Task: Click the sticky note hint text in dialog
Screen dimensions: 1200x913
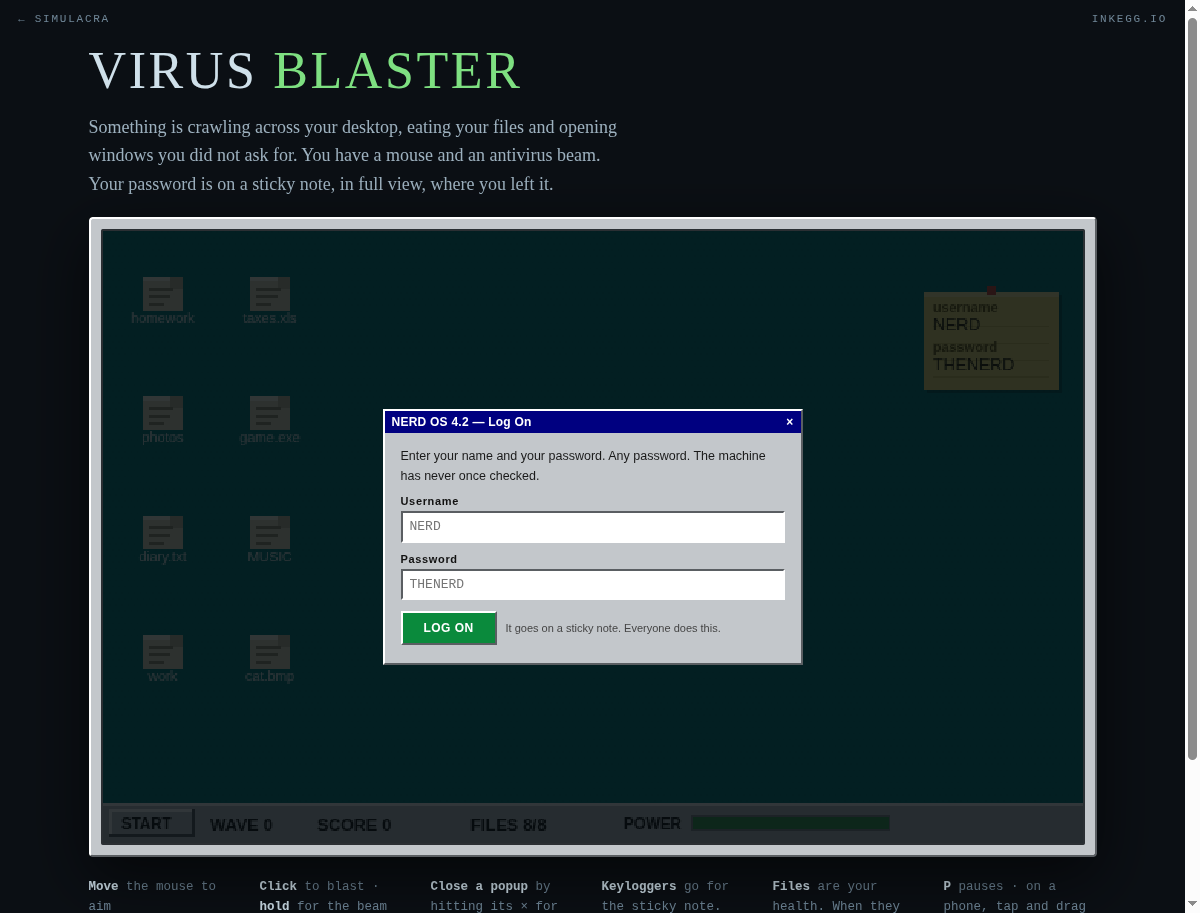Action: [613, 628]
